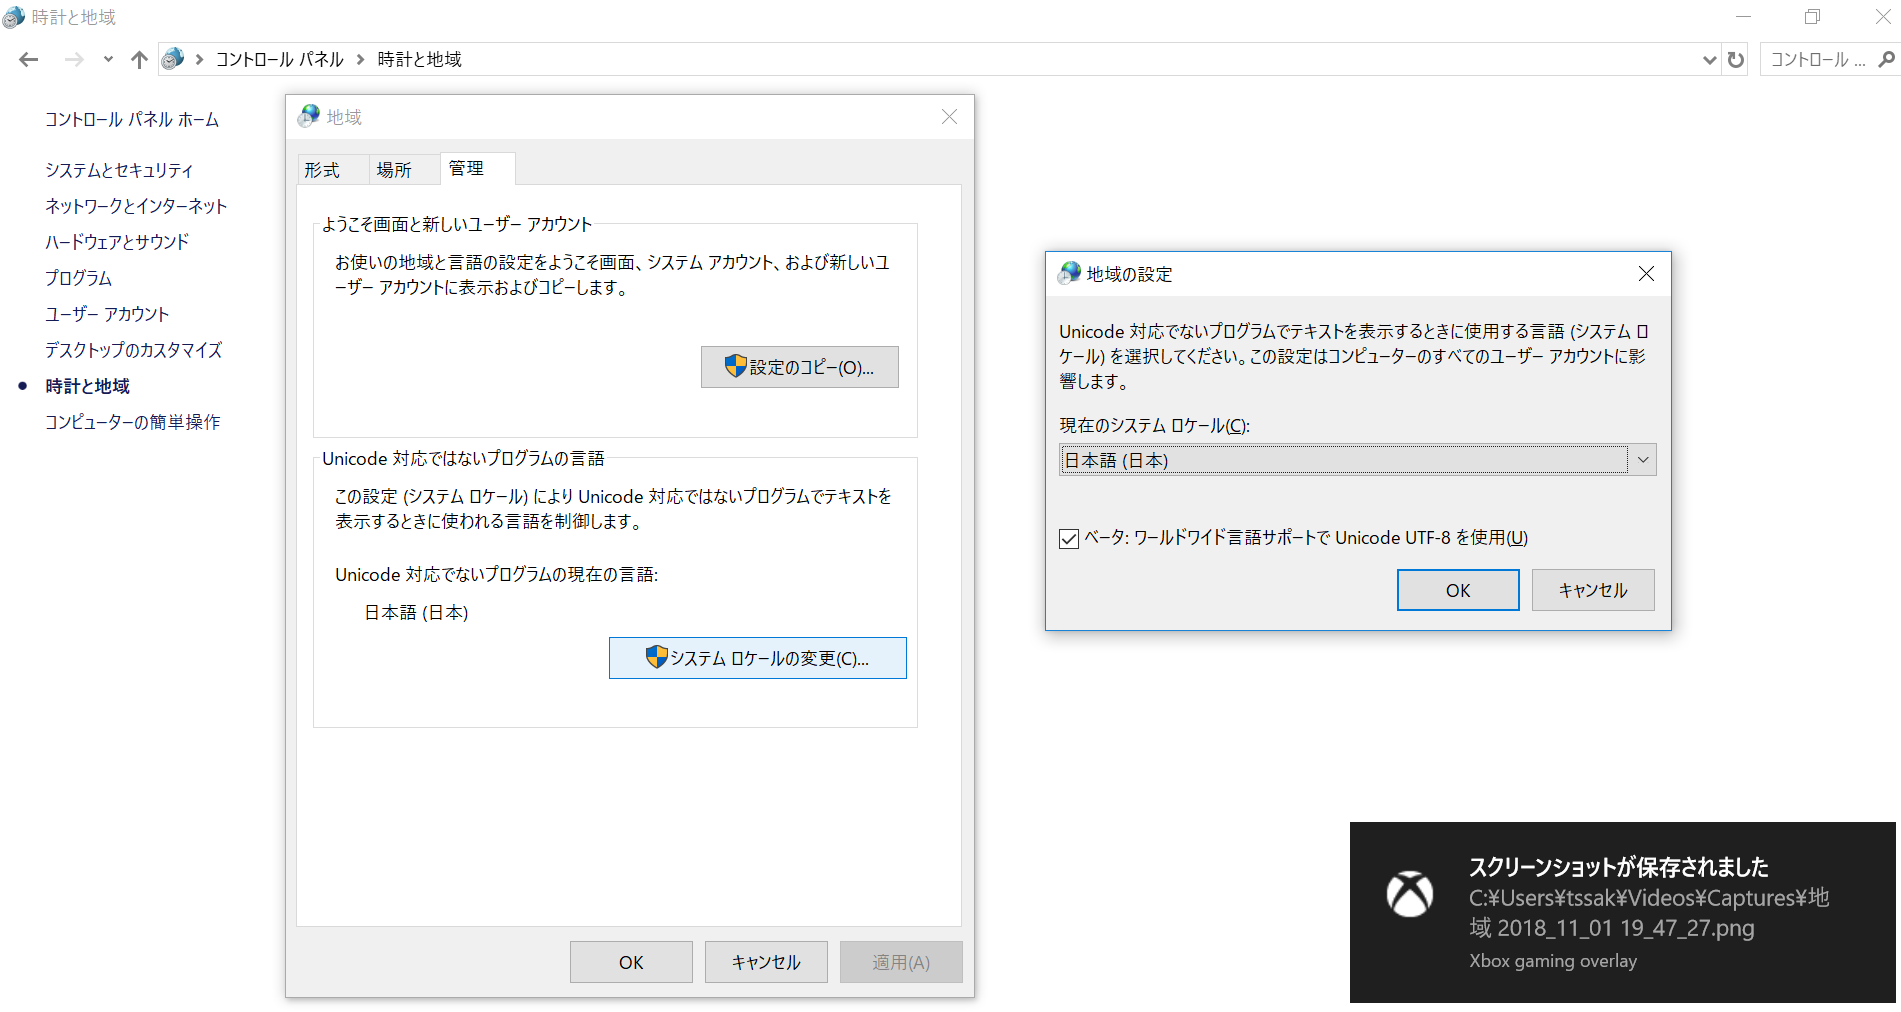Click the システム ロケールの変更 button
1901x1012 pixels.
pyautogui.click(x=757, y=658)
